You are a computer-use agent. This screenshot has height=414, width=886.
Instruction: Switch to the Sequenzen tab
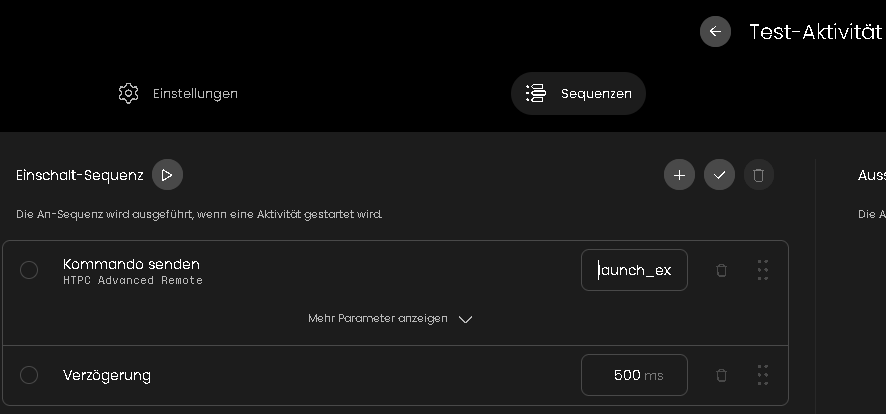coord(578,94)
